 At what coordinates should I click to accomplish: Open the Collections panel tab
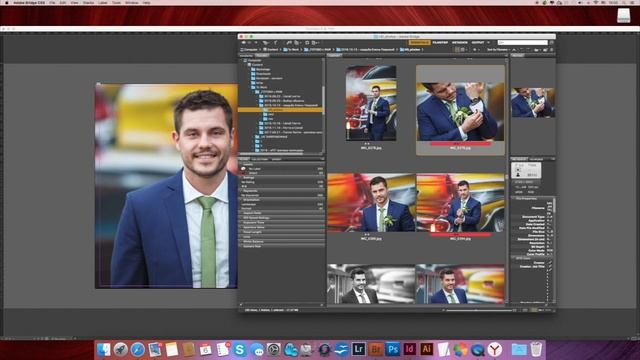pyautogui.click(x=260, y=159)
